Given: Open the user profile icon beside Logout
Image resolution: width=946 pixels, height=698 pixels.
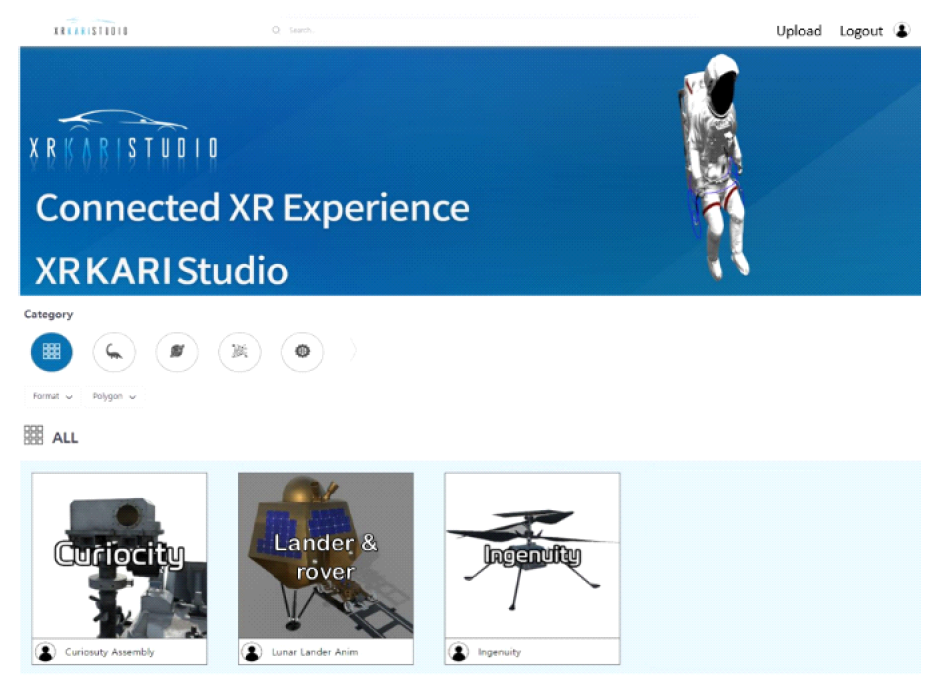Looking at the screenshot, I should 902,30.
